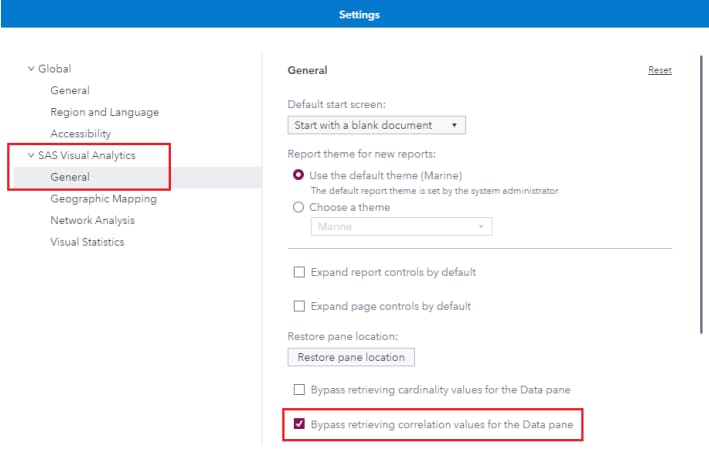Image resolution: width=709 pixels, height=455 pixels.
Task: Uncheck Bypass retrieving correlation values checkbox
Action: pyautogui.click(x=298, y=425)
